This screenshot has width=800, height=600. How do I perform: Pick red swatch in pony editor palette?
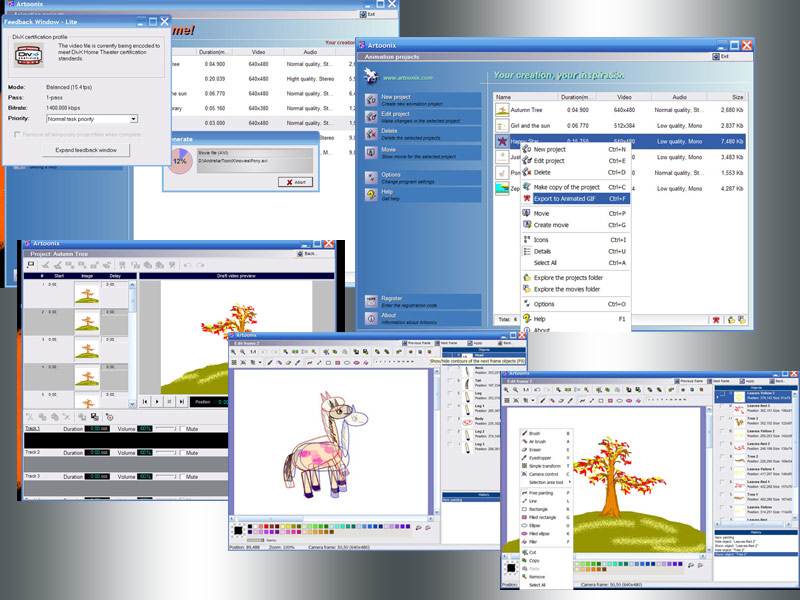(x=266, y=526)
